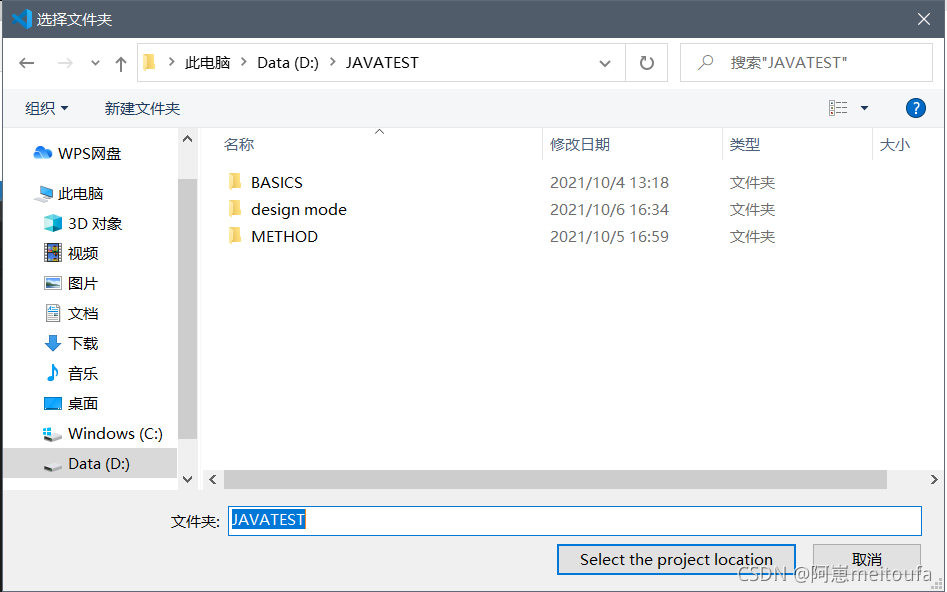947x592 pixels.
Task: Expand the chevron after 此电脑 breadcrumb
Action: coord(244,62)
